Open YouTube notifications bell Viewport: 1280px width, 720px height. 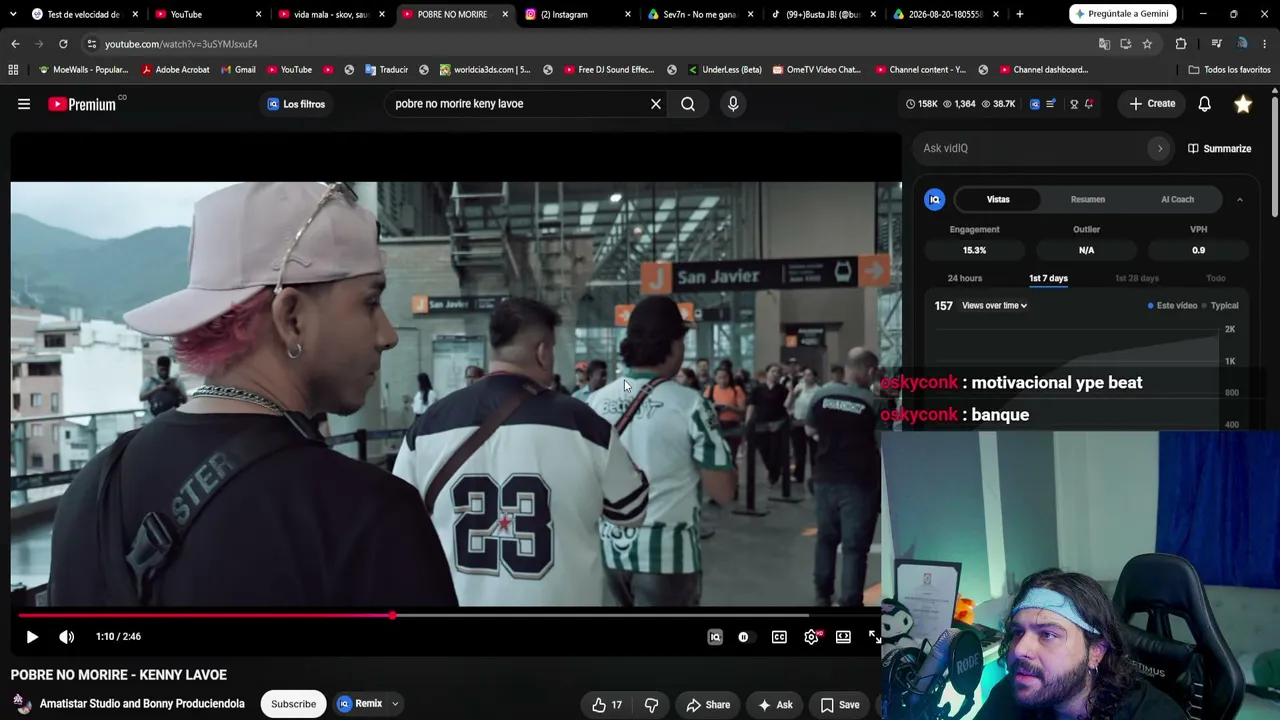pos(1205,104)
